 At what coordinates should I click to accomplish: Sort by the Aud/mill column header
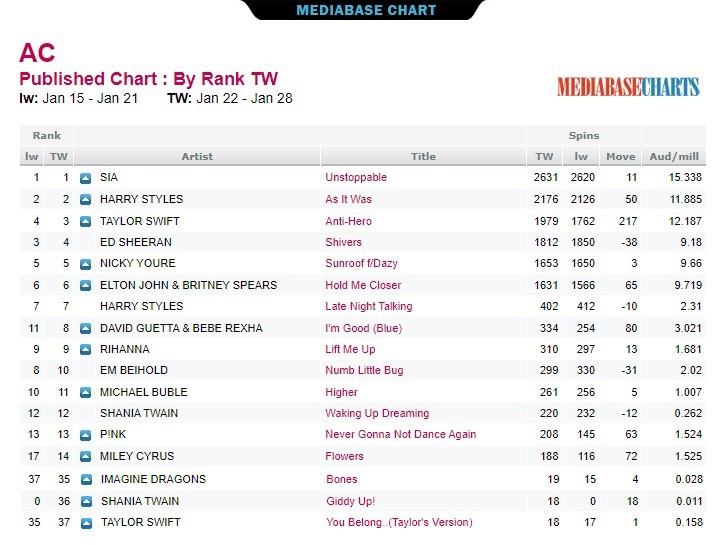pyautogui.click(x=674, y=157)
